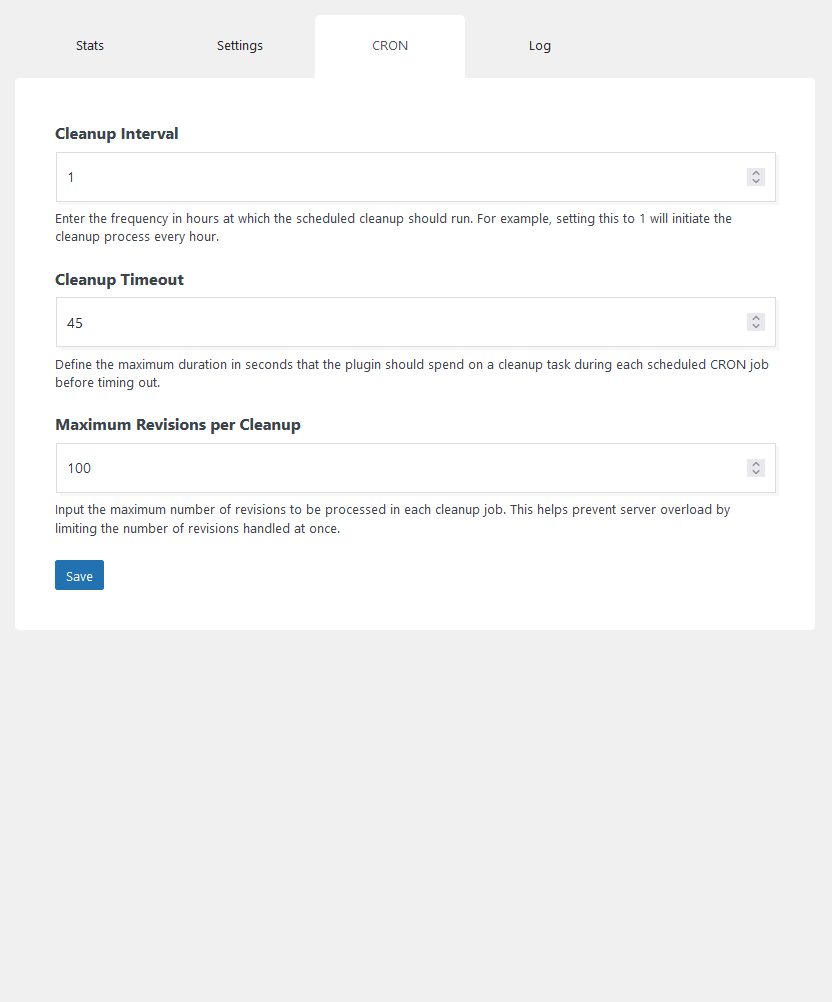Click the Maximum Revisions per Cleanup field
This screenshot has height=1002, width=832.
415,468
